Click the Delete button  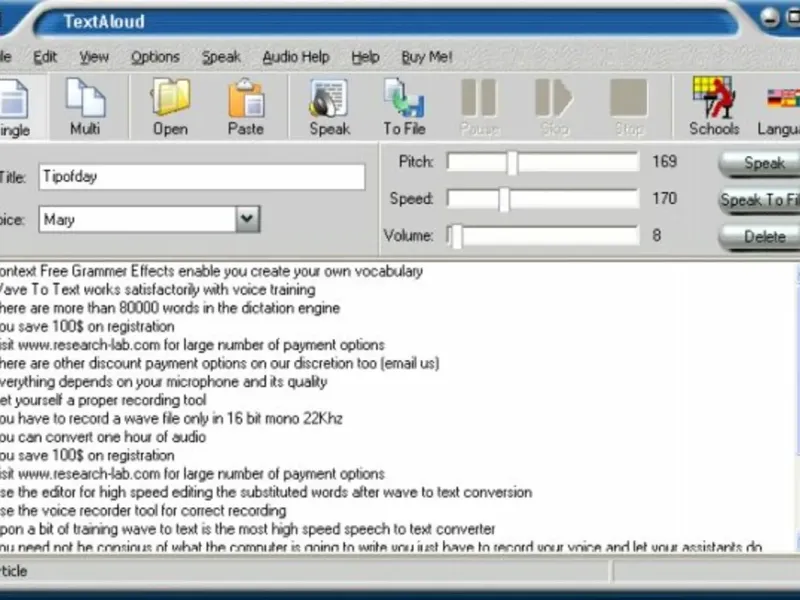tap(760, 237)
